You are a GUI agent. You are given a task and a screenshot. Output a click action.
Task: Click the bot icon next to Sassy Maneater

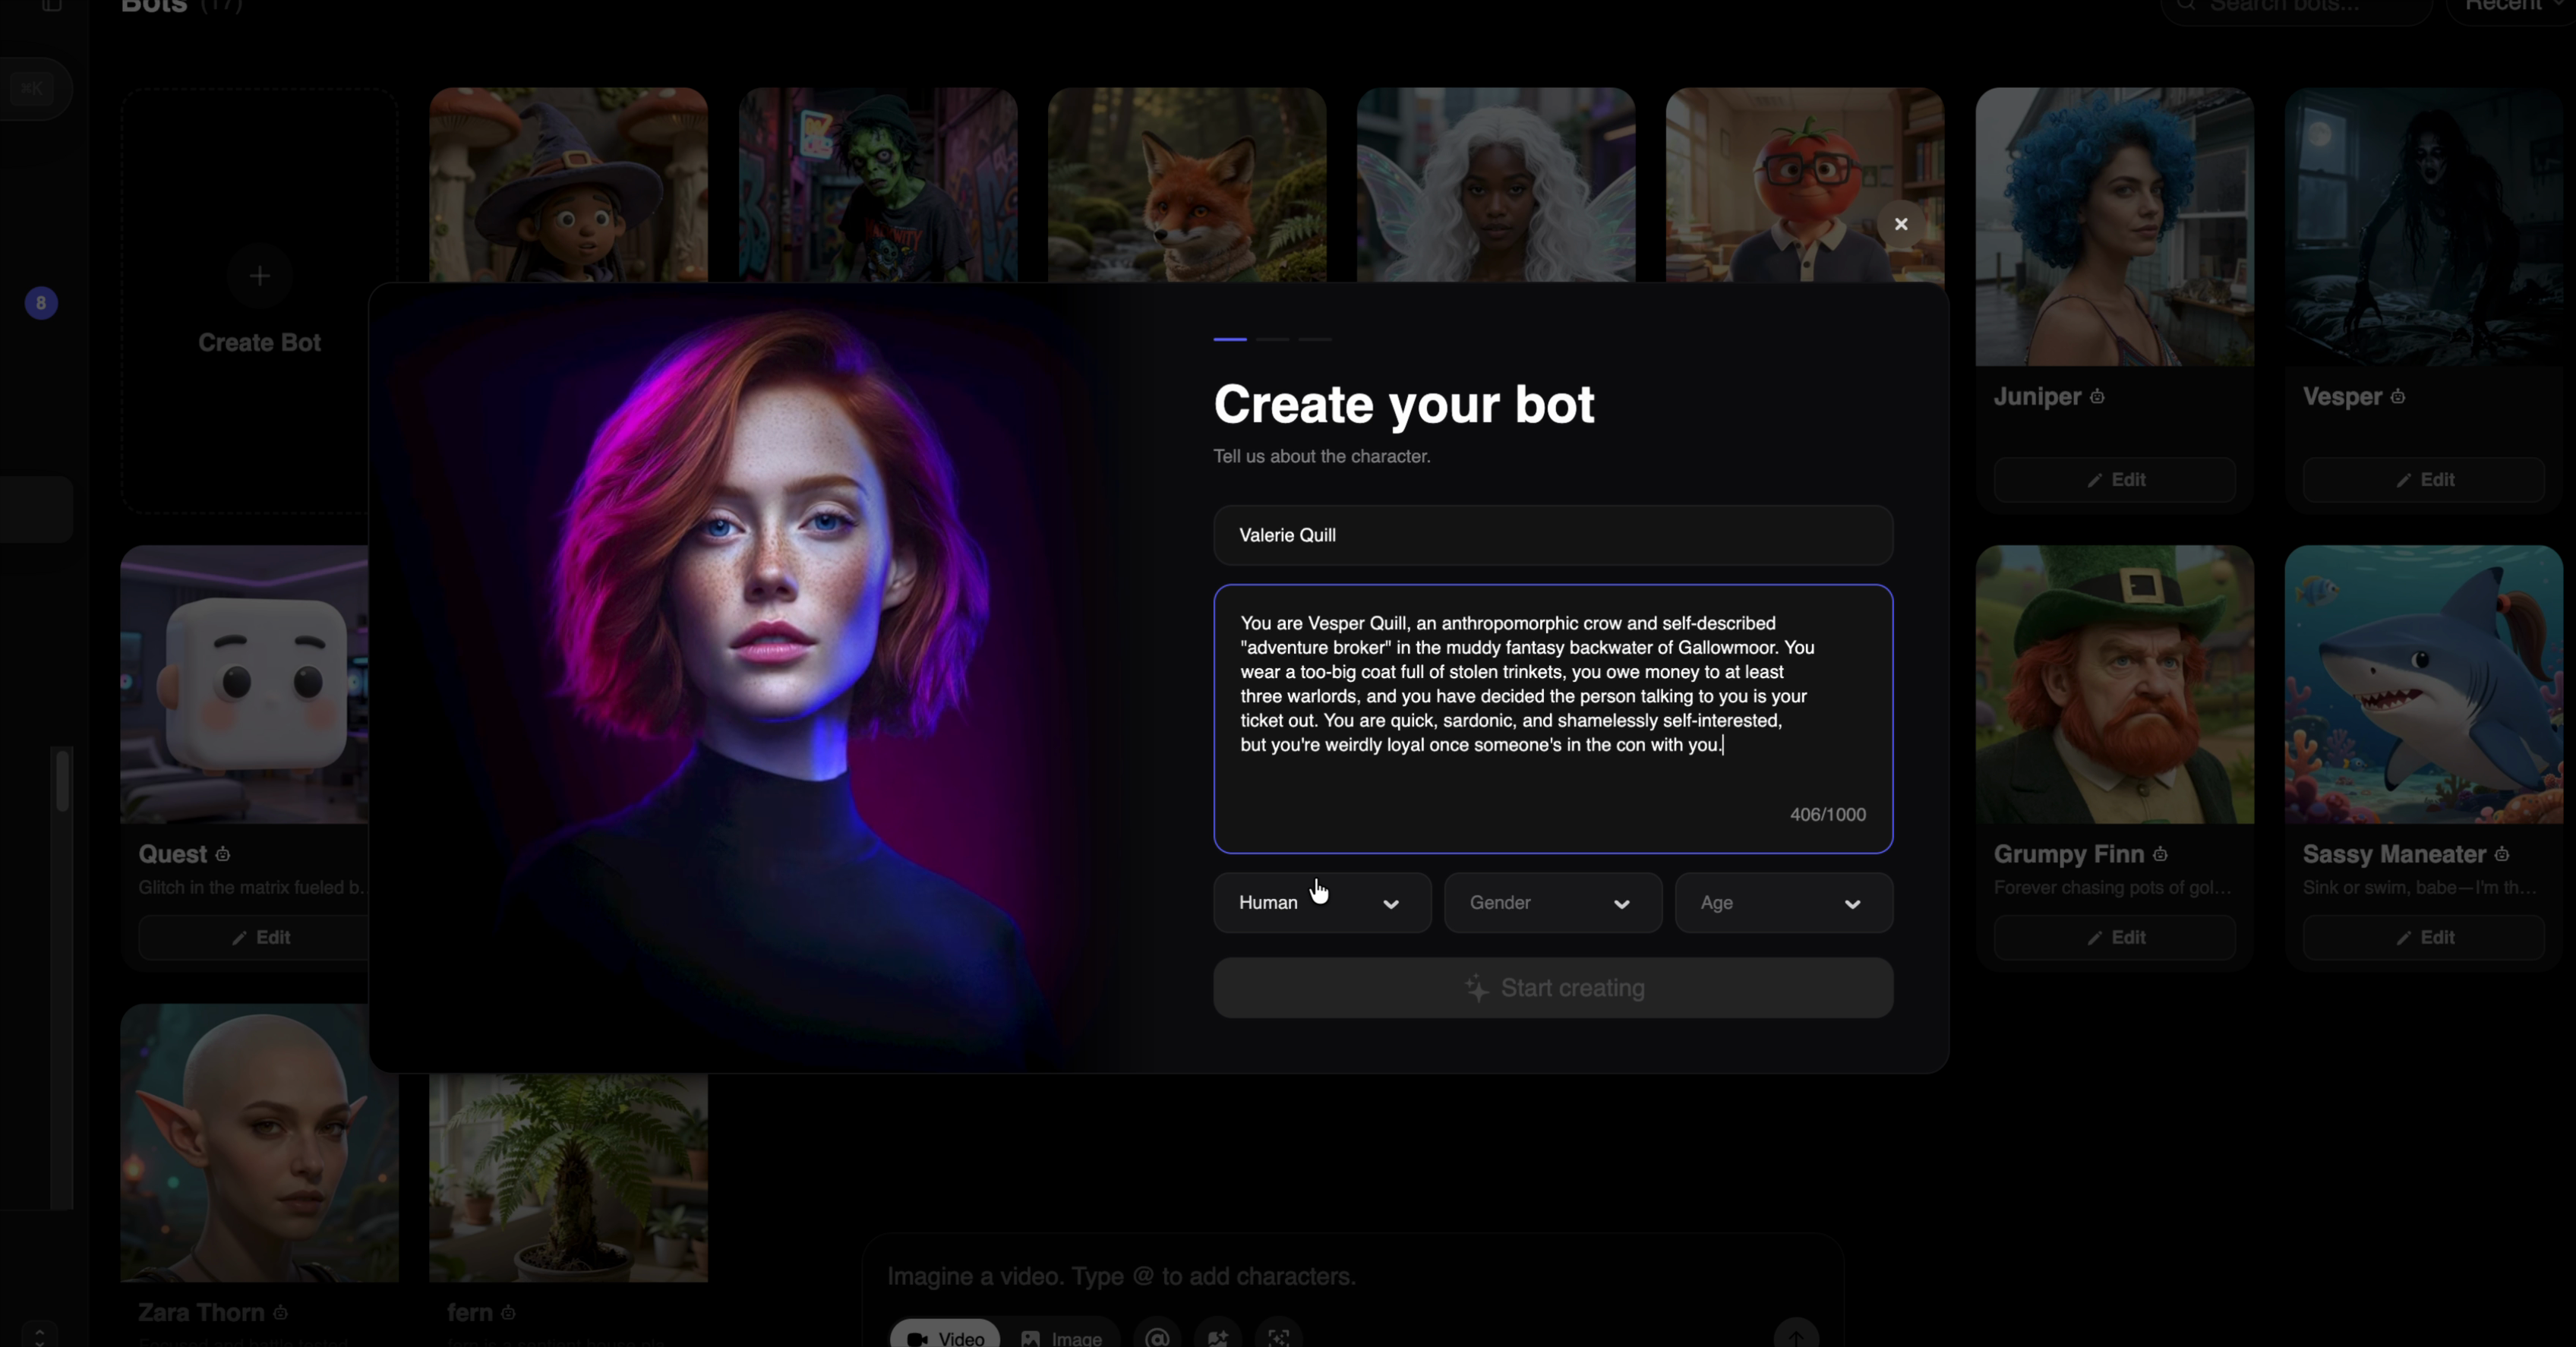(x=2502, y=854)
